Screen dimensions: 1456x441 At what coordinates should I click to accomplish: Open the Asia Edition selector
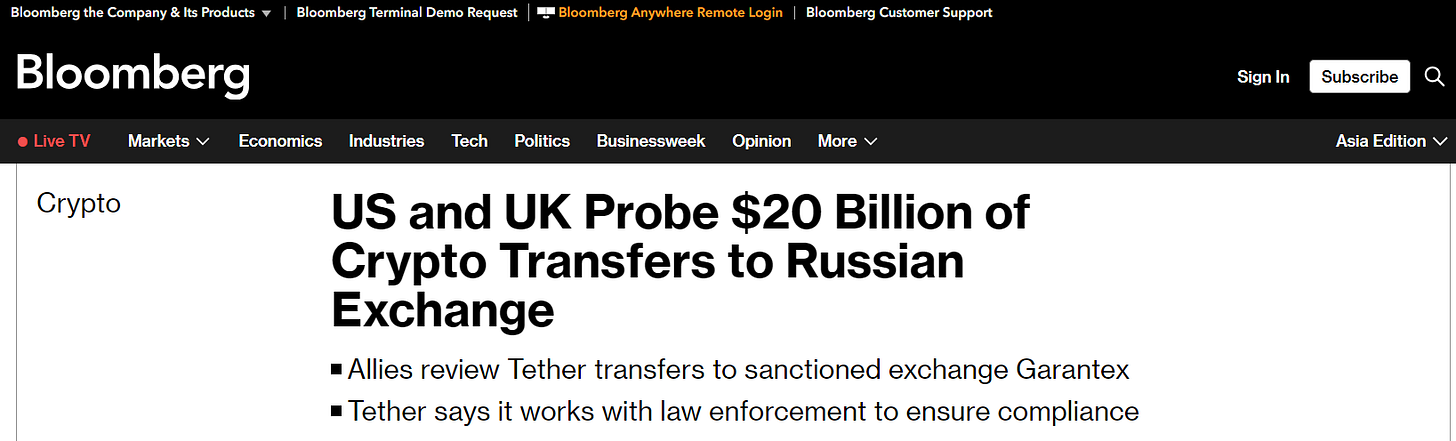point(1390,141)
